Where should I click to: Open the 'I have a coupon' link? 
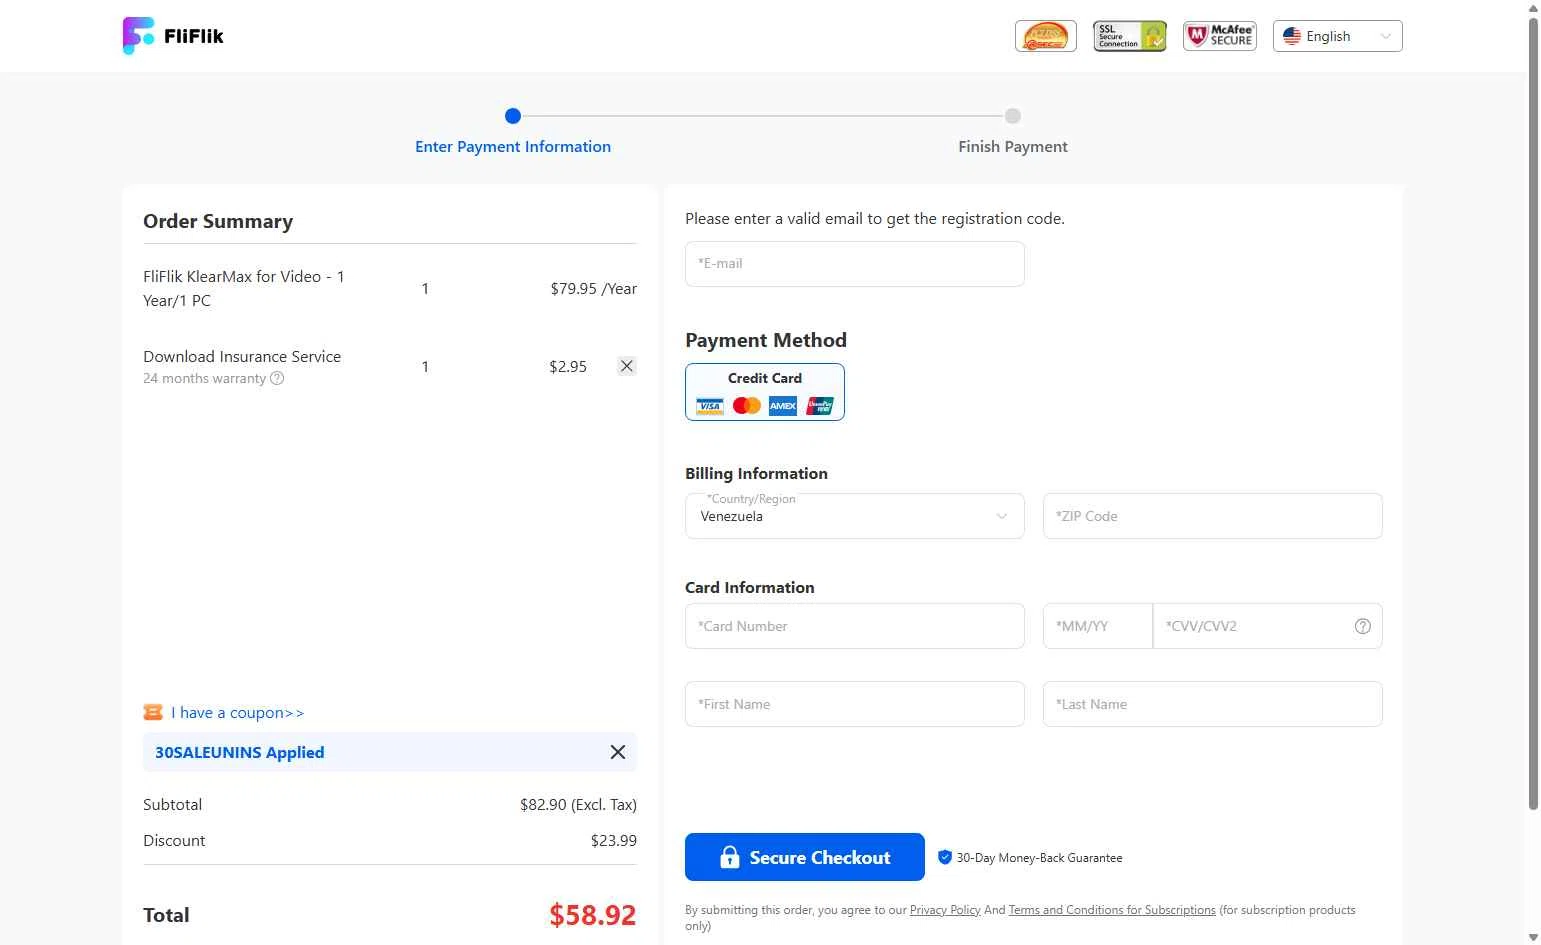point(237,713)
